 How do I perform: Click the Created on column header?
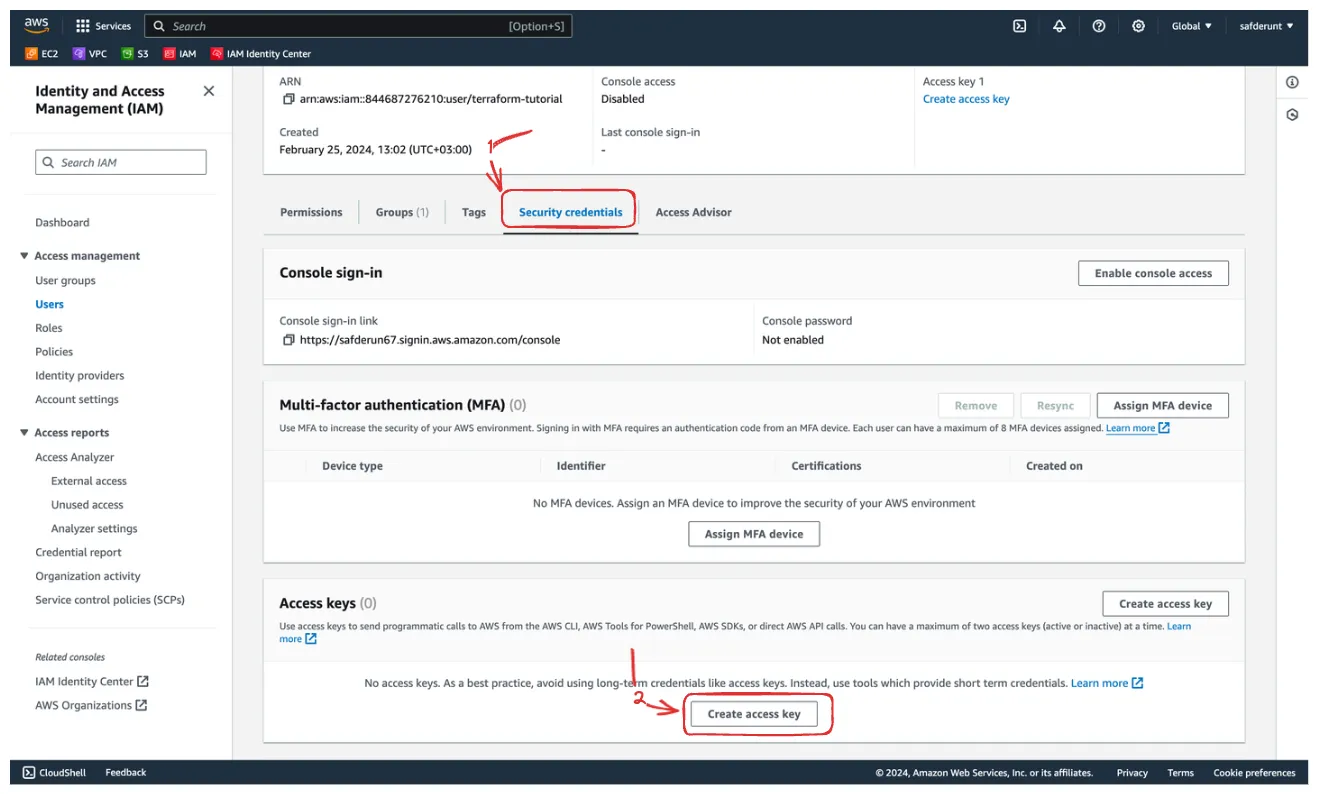[1054, 466]
